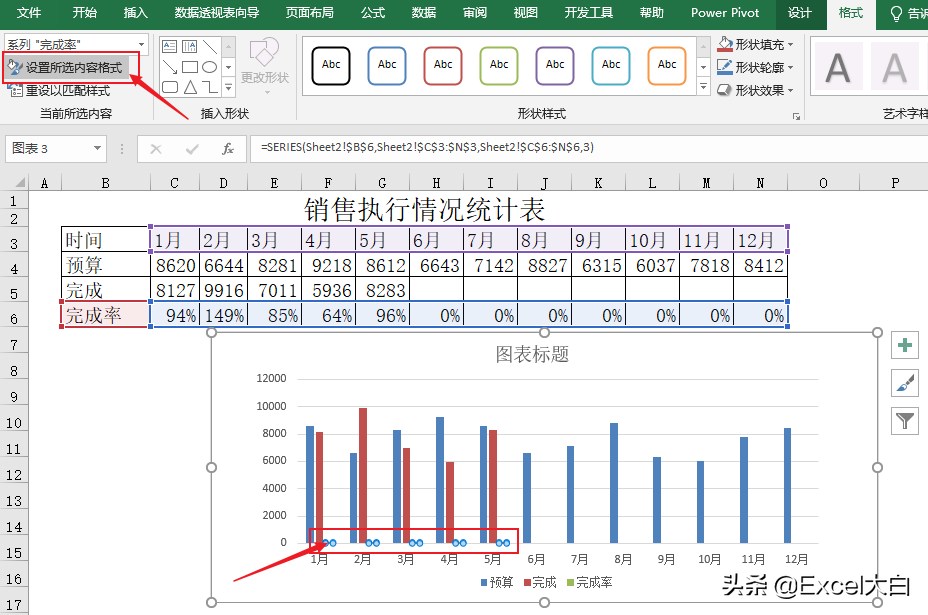The image size is (928, 615).
Task: Switch to the Power Pivot tab
Action: click(725, 12)
